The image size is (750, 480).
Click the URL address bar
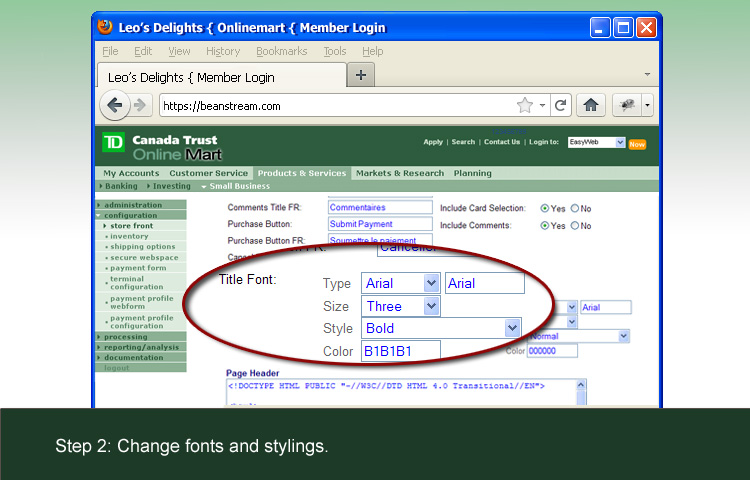[337, 106]
